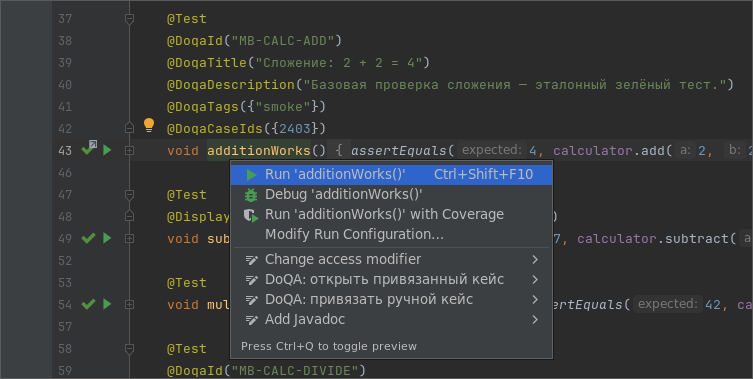The height and width of the screenshot is (379, 753).
Task: Open submenu arrow for DoQA: привязать ручной кейс
Action: [x=535, y=300]
